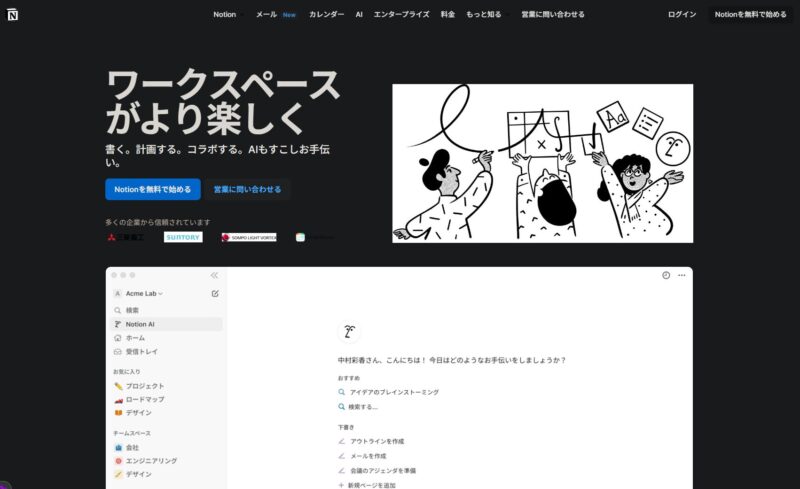Screen dimensions: 800x489
Task: Open the 検索 search item in sidebar
Action: tap(166, 310)
